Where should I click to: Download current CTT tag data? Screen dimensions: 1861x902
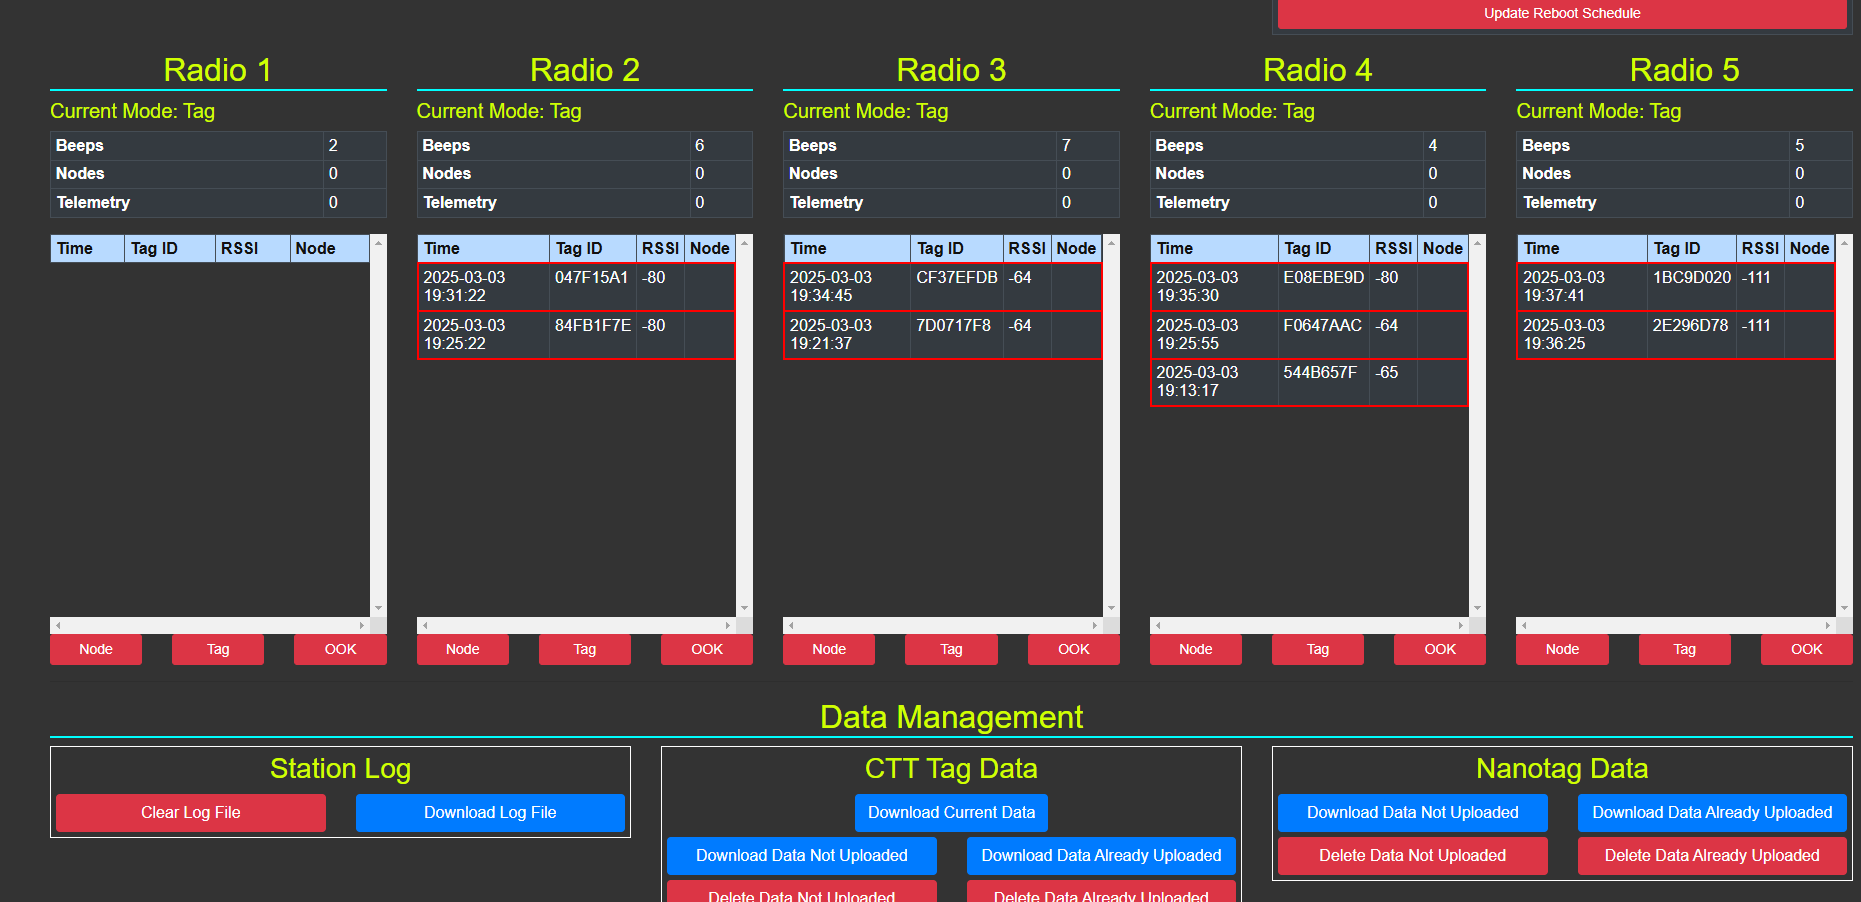[951, 812]
